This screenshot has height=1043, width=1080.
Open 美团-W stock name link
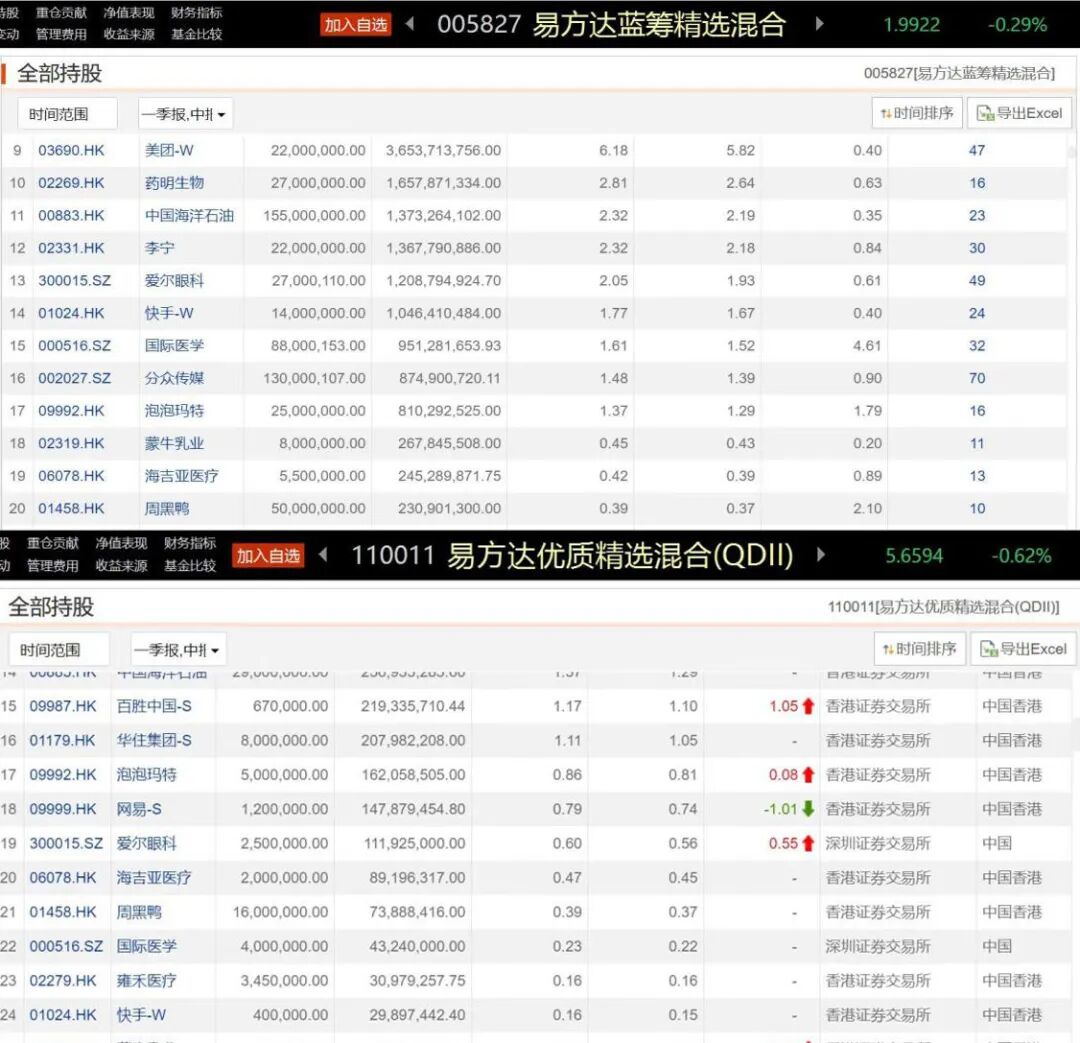click(169, 150)
